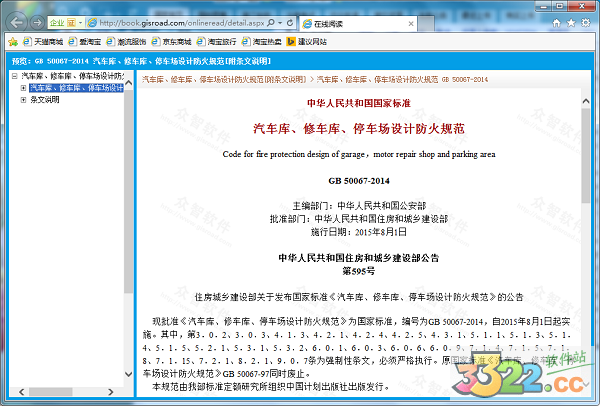
Task: Click the line 主编部门：中华人民共和国公安部
Action: [x=359, y=206]
